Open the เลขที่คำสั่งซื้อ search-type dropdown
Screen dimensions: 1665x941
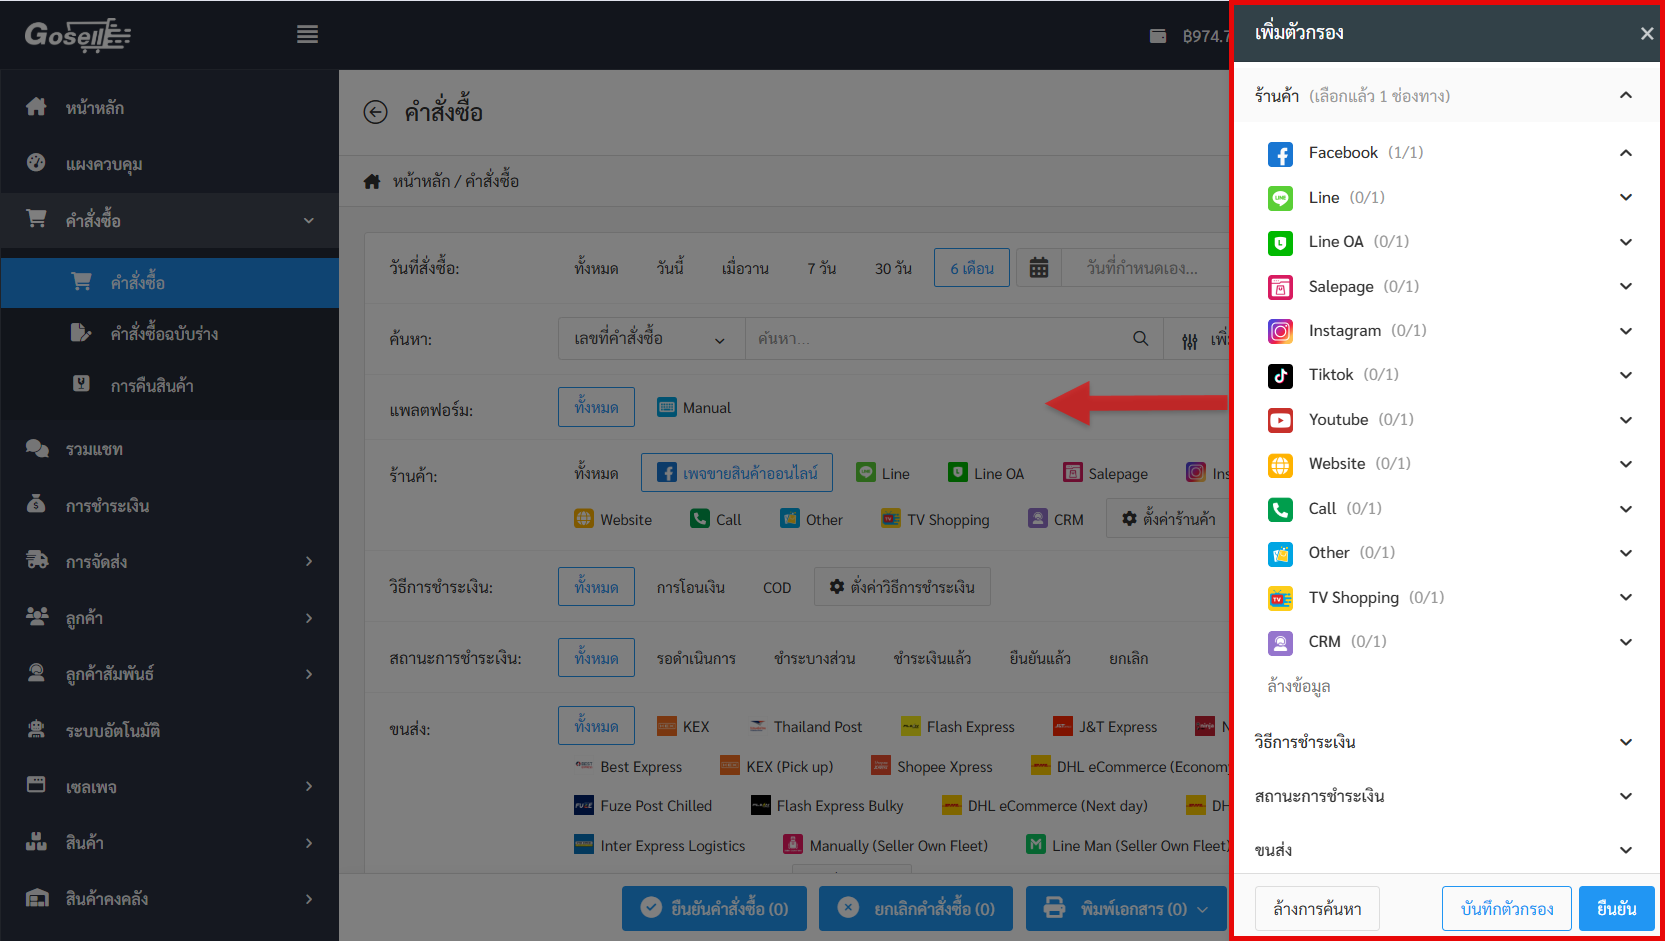click(650, 339)
